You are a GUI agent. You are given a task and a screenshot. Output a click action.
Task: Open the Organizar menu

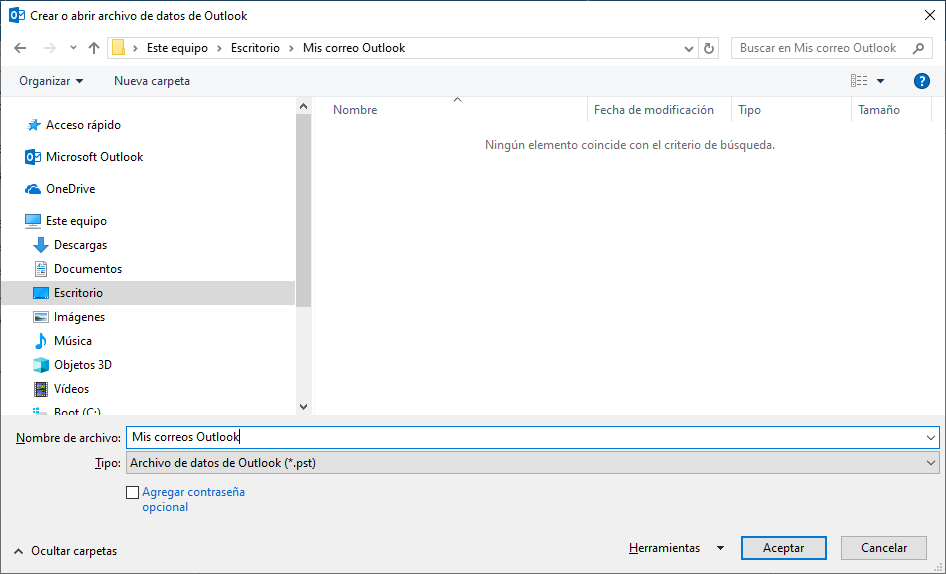coord(51,81)
